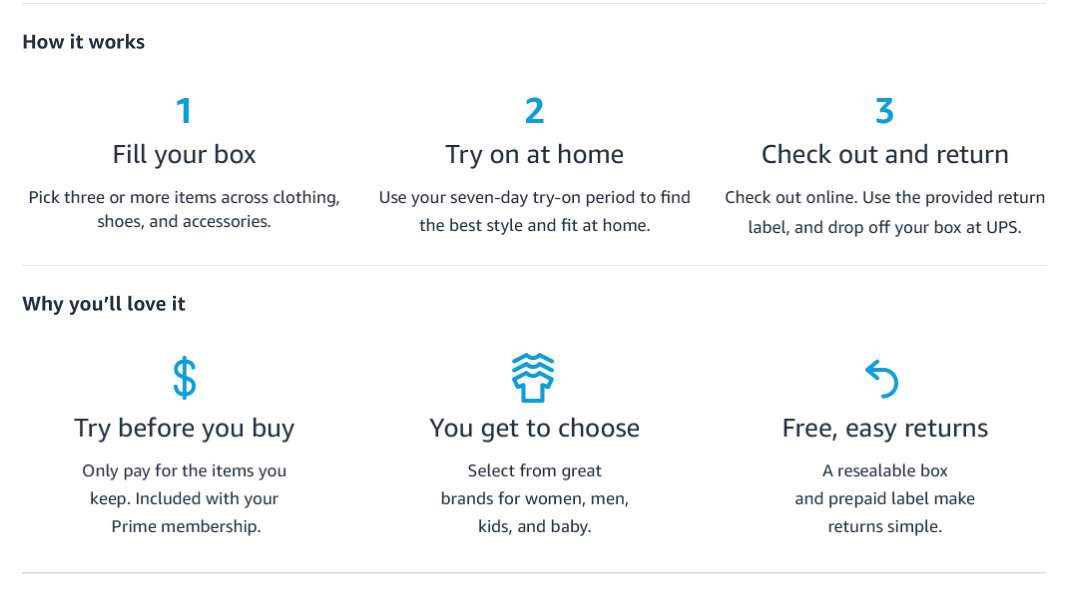Click the 'Why you'll love it' header
Viewport: 1068px width, 590px height.
click(x=104, y=304)
